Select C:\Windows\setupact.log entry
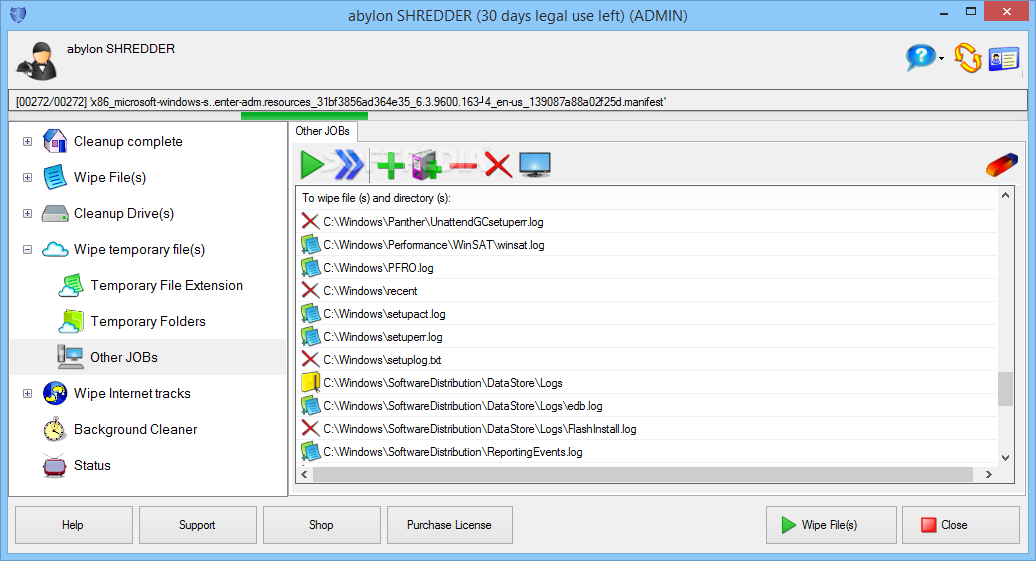This screenshot has width=1036, height=561. [384, 314]
